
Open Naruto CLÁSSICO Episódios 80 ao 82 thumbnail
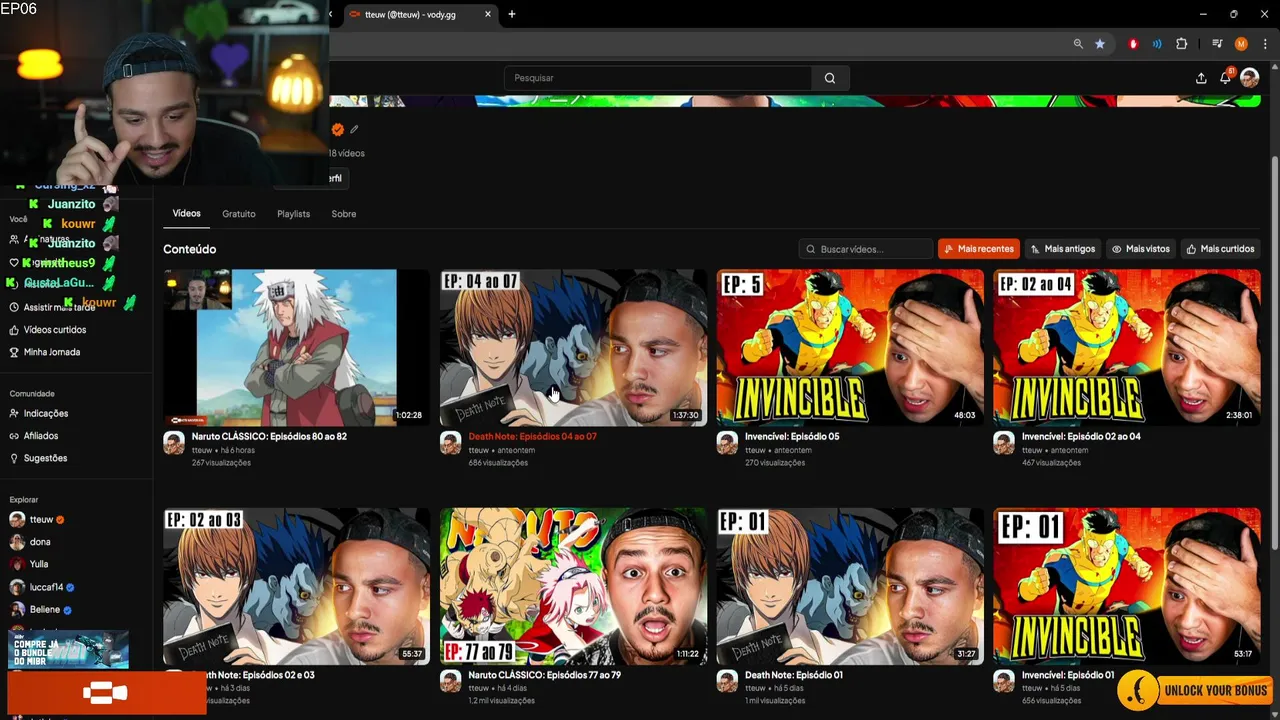coord(297,348)
